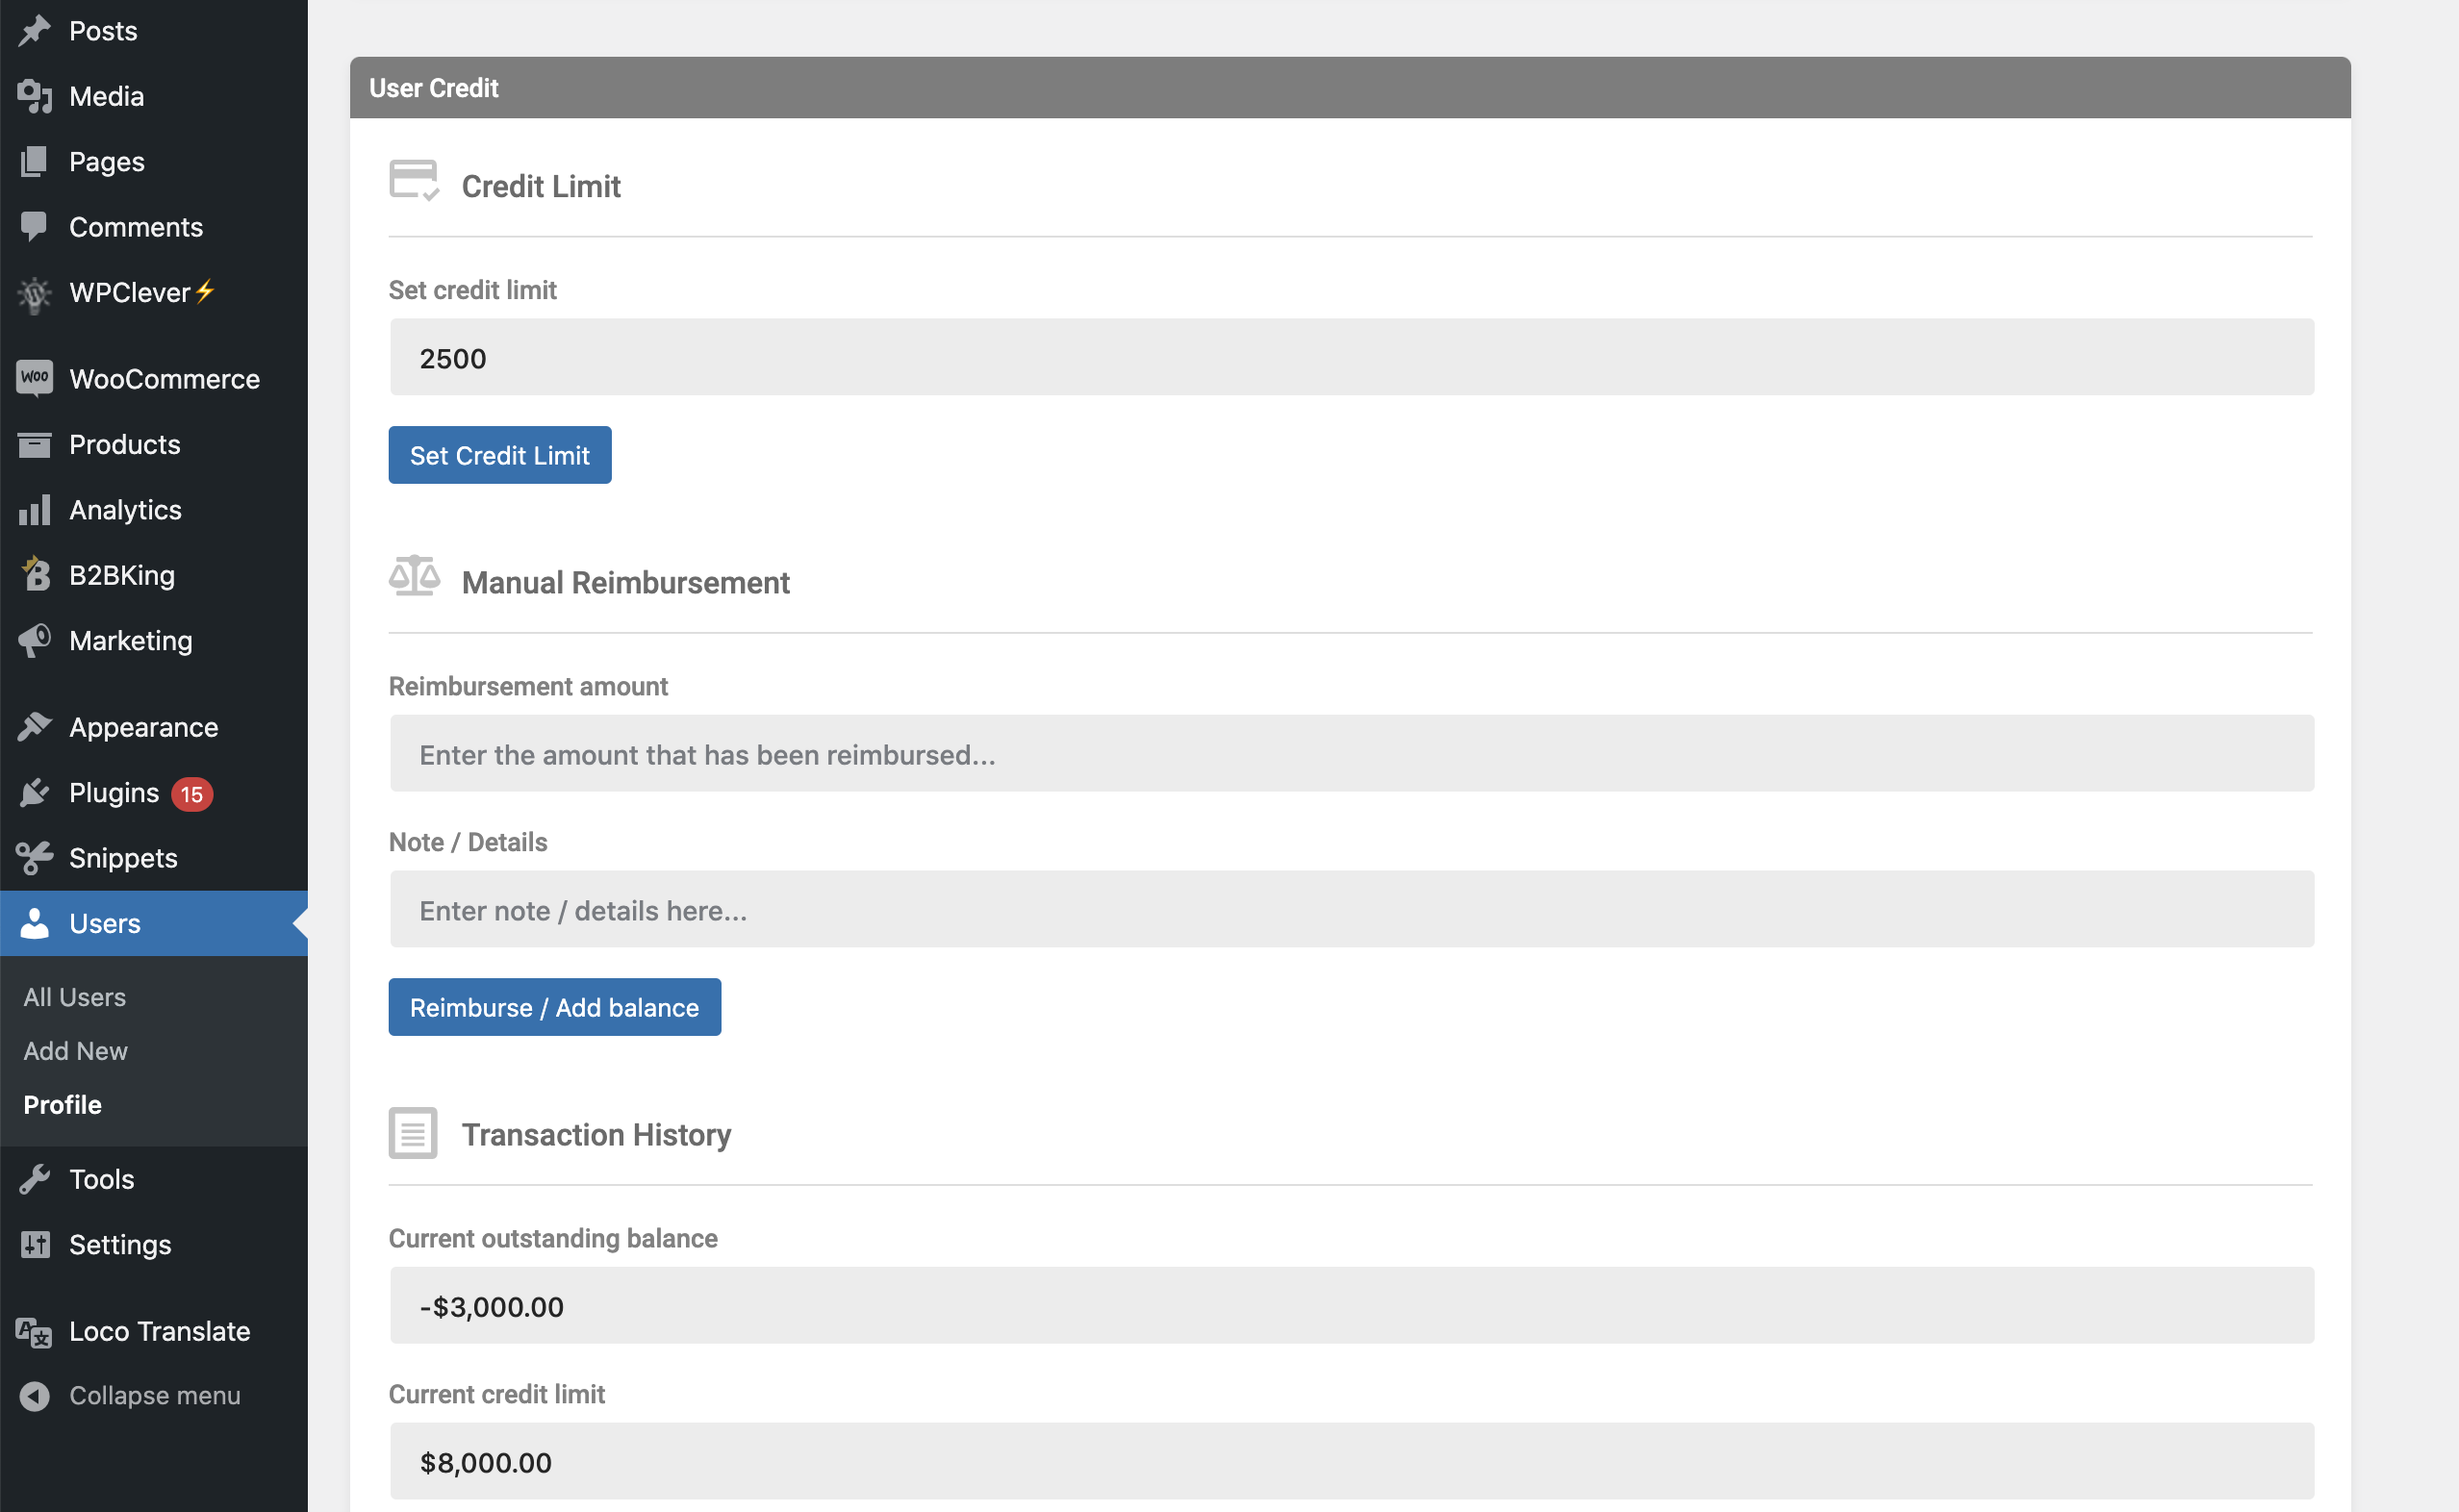Click the Analytics bar chart icon

35,510
